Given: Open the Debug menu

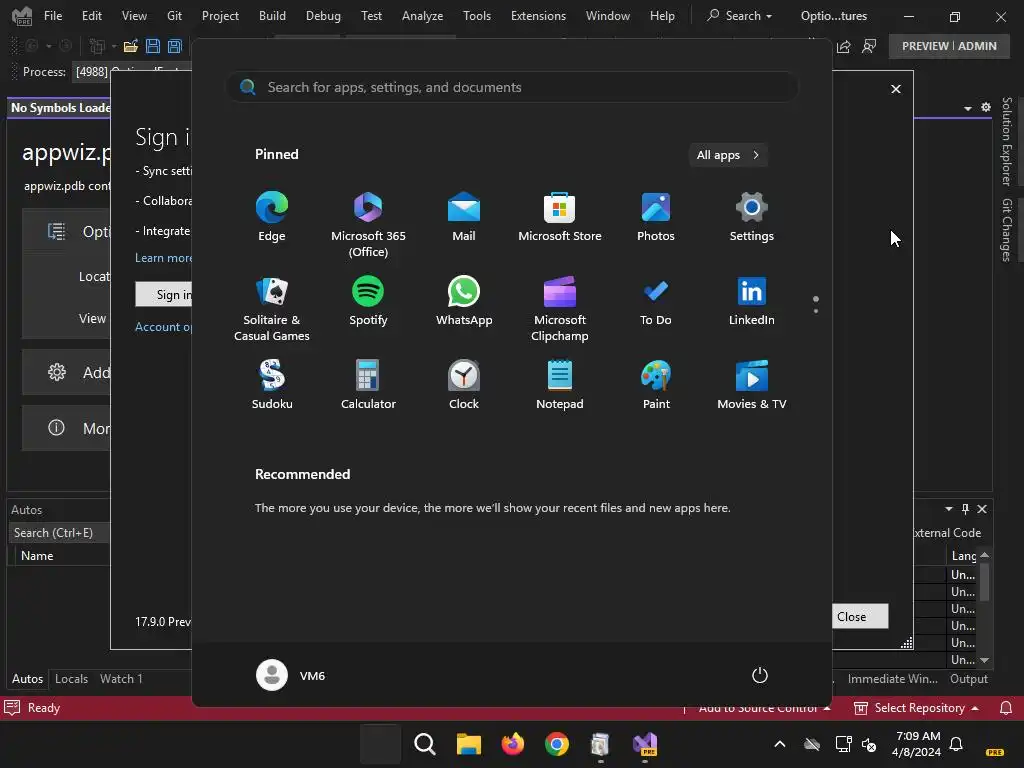Looking at the screenshot, I should coord(323,16).
